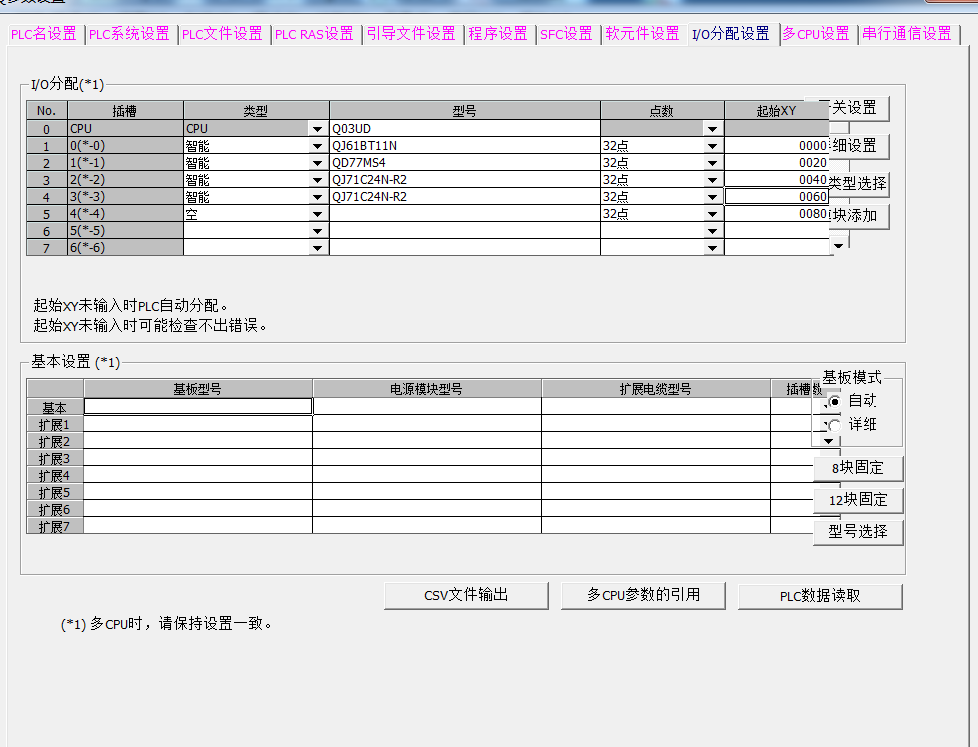
Task: Open the PLC RAS设置 tab
Action: coord(314,34)
